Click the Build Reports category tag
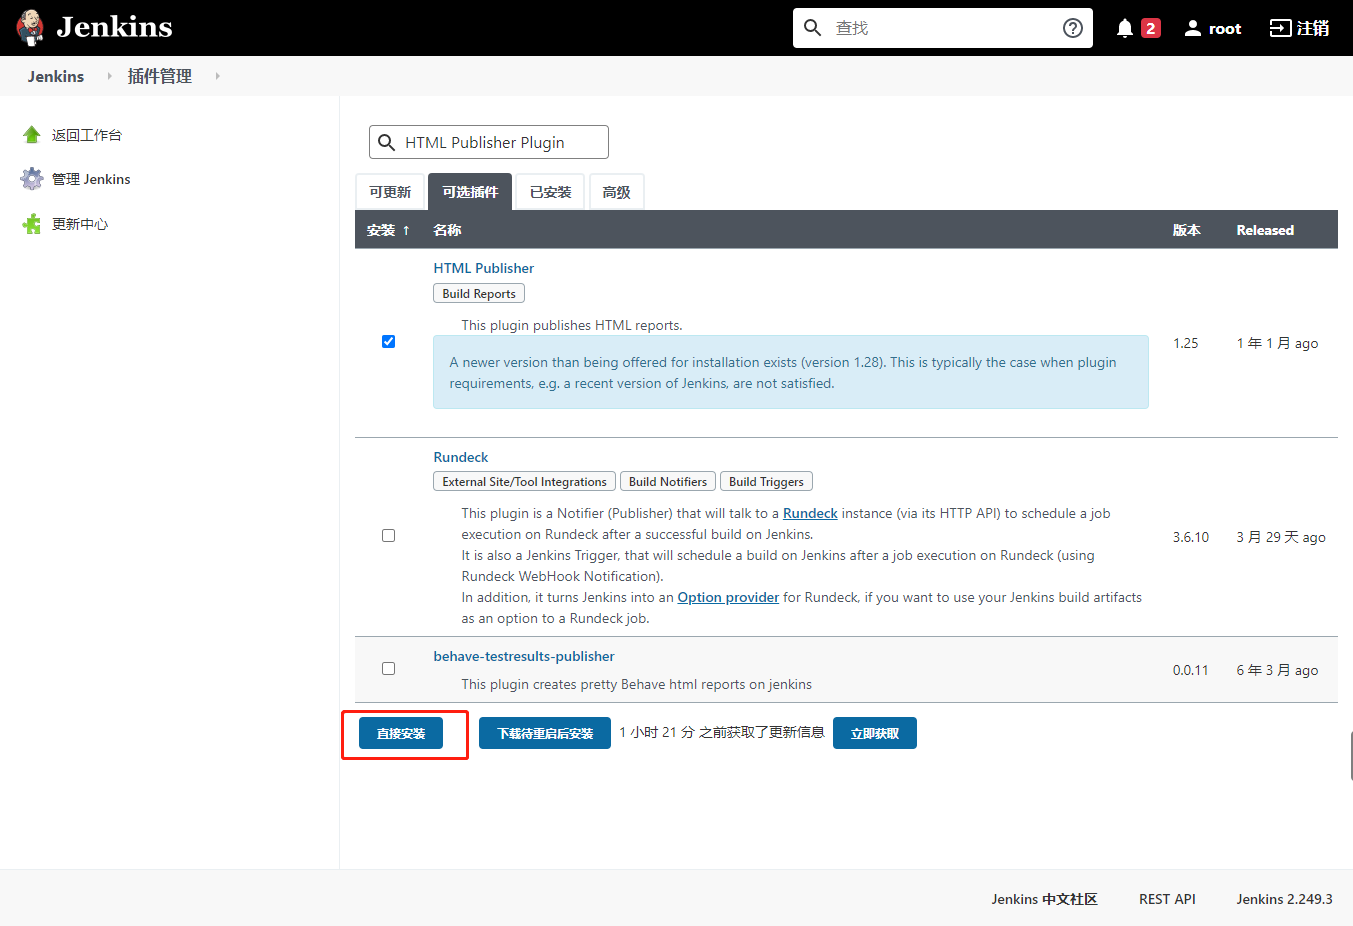This screenshot has width=1353, height=926. point(479,293)
